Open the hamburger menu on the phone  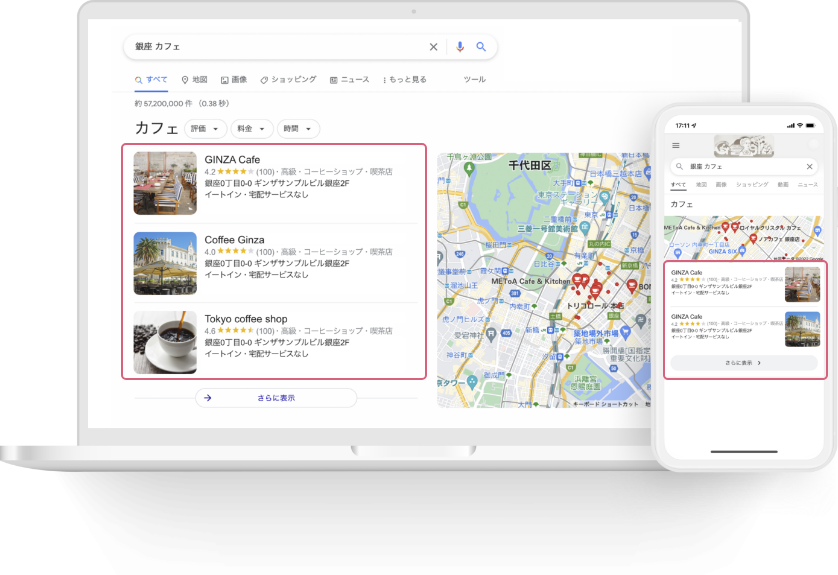[676, 145]
